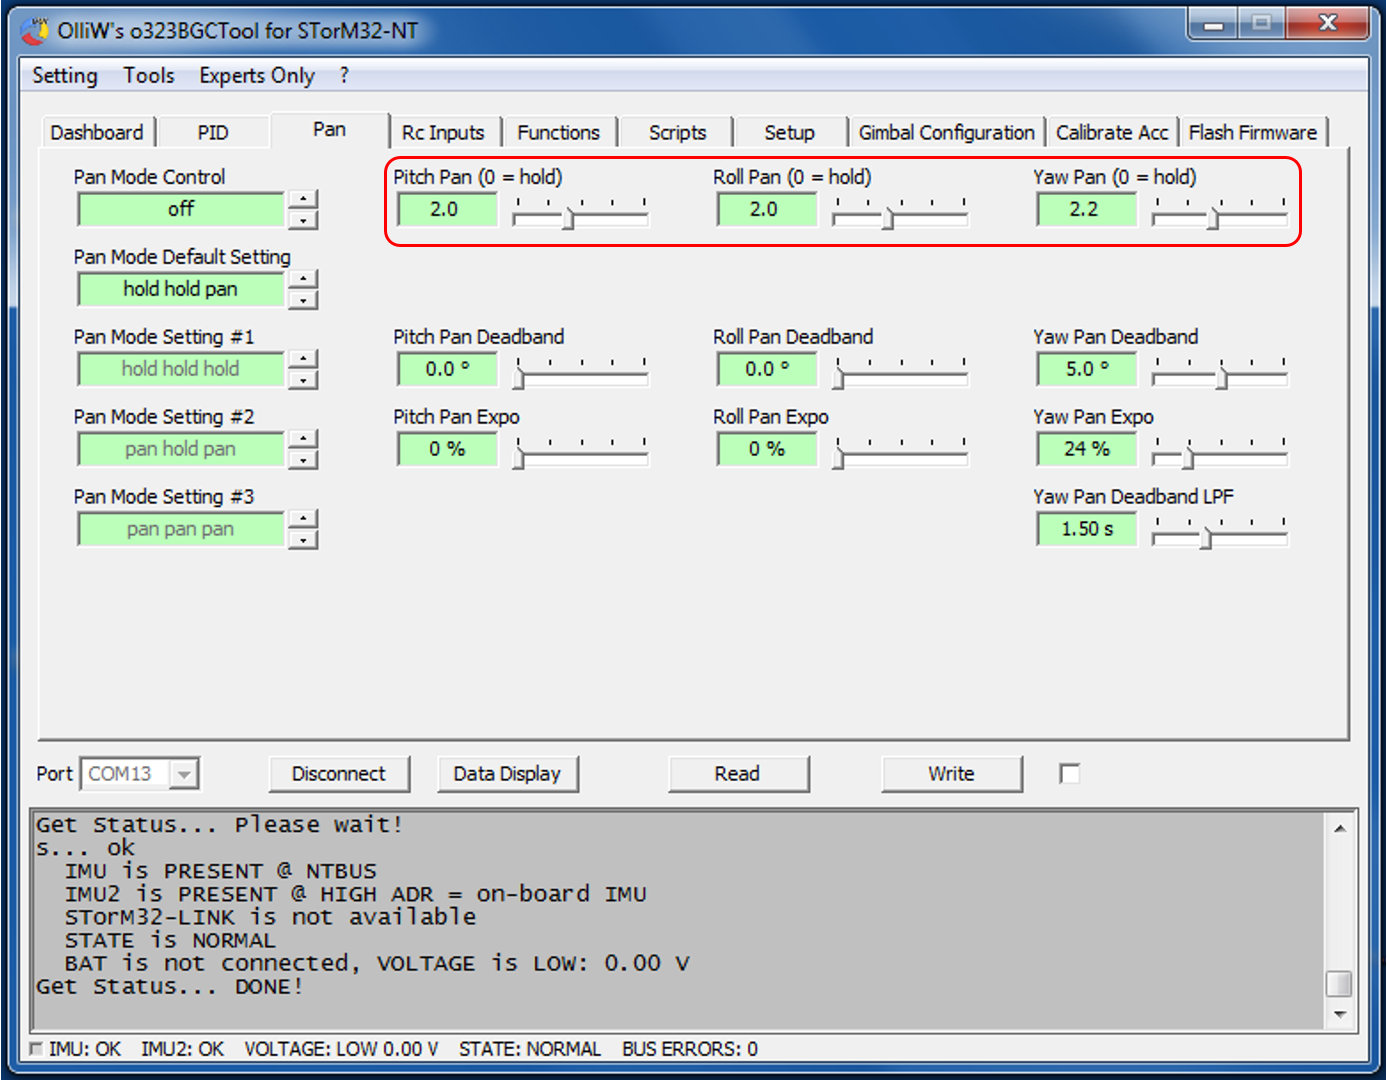Click the app icon in title bar
The height and width of the screenshot is (1080, 1387).
point(35,31)
